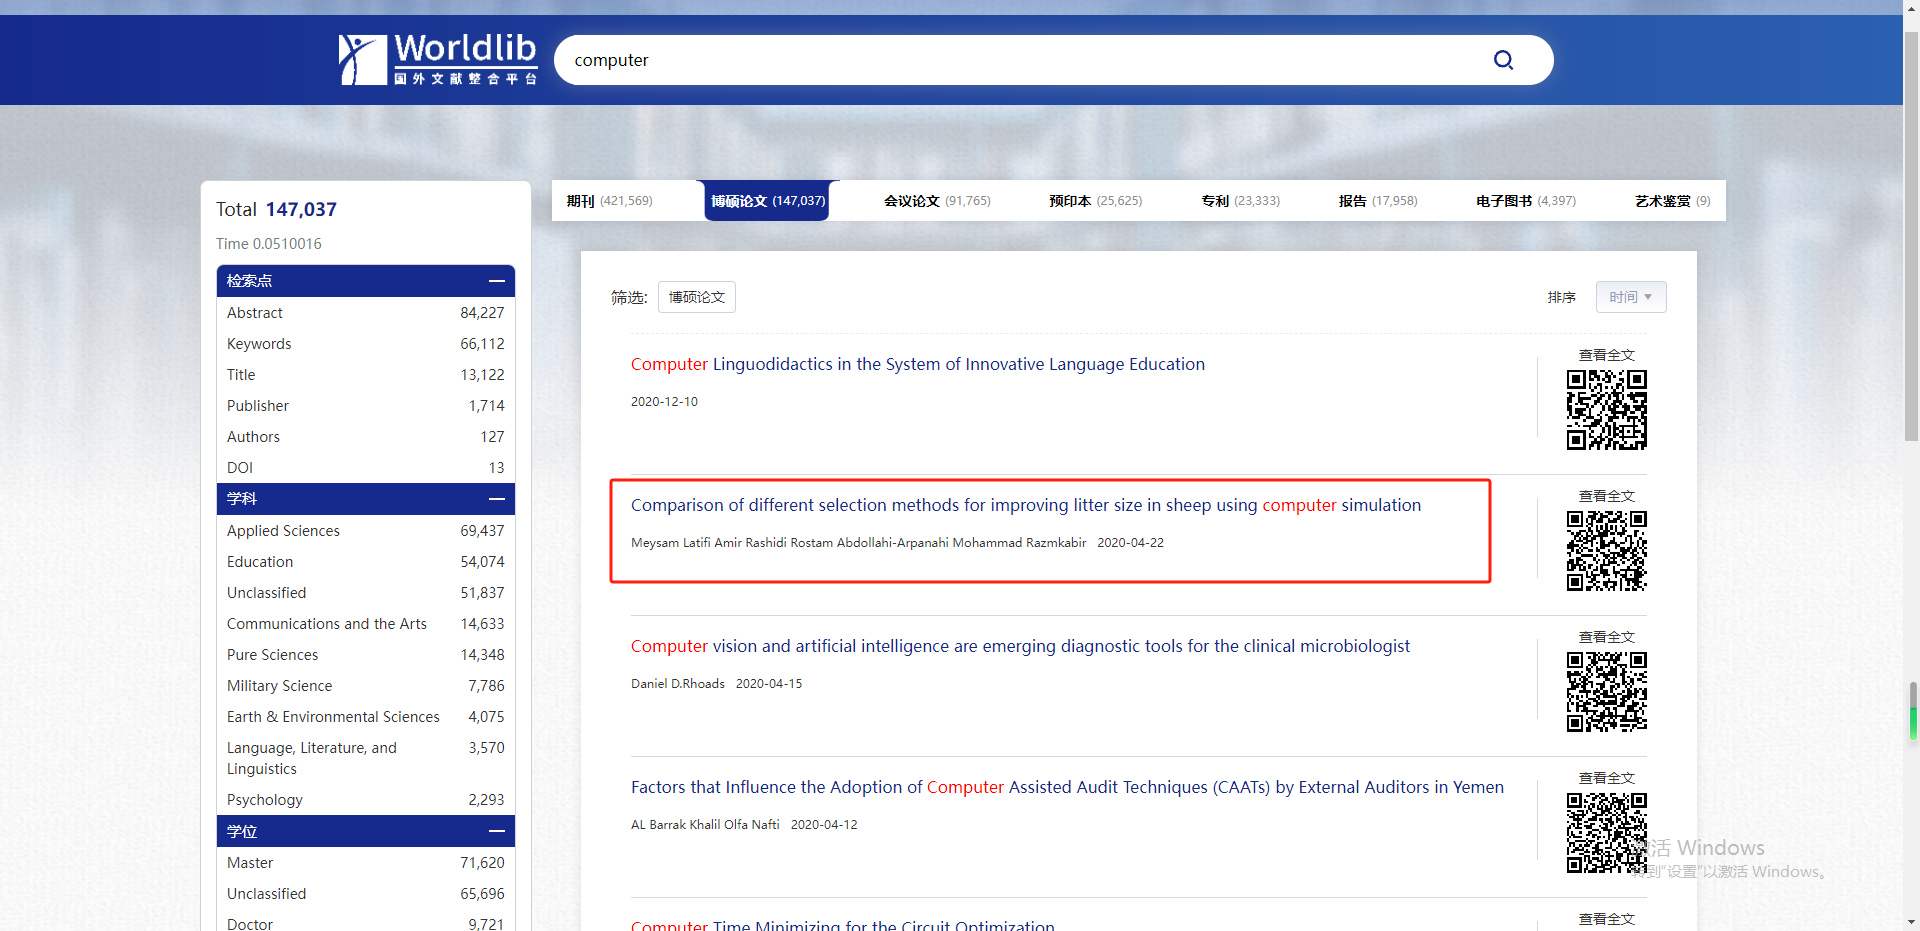Open QR code for Daniel D.Rhoads result
1920x931 pixels.
1606,692
